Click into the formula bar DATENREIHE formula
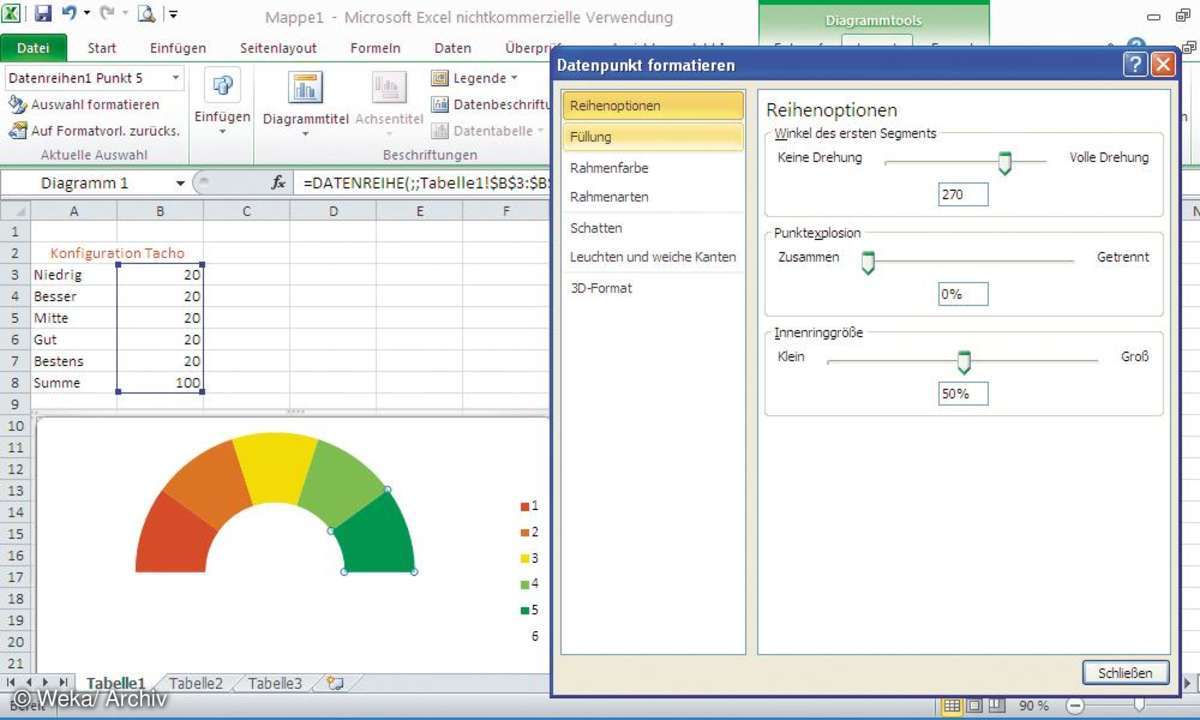 click(x=427, y=183)
